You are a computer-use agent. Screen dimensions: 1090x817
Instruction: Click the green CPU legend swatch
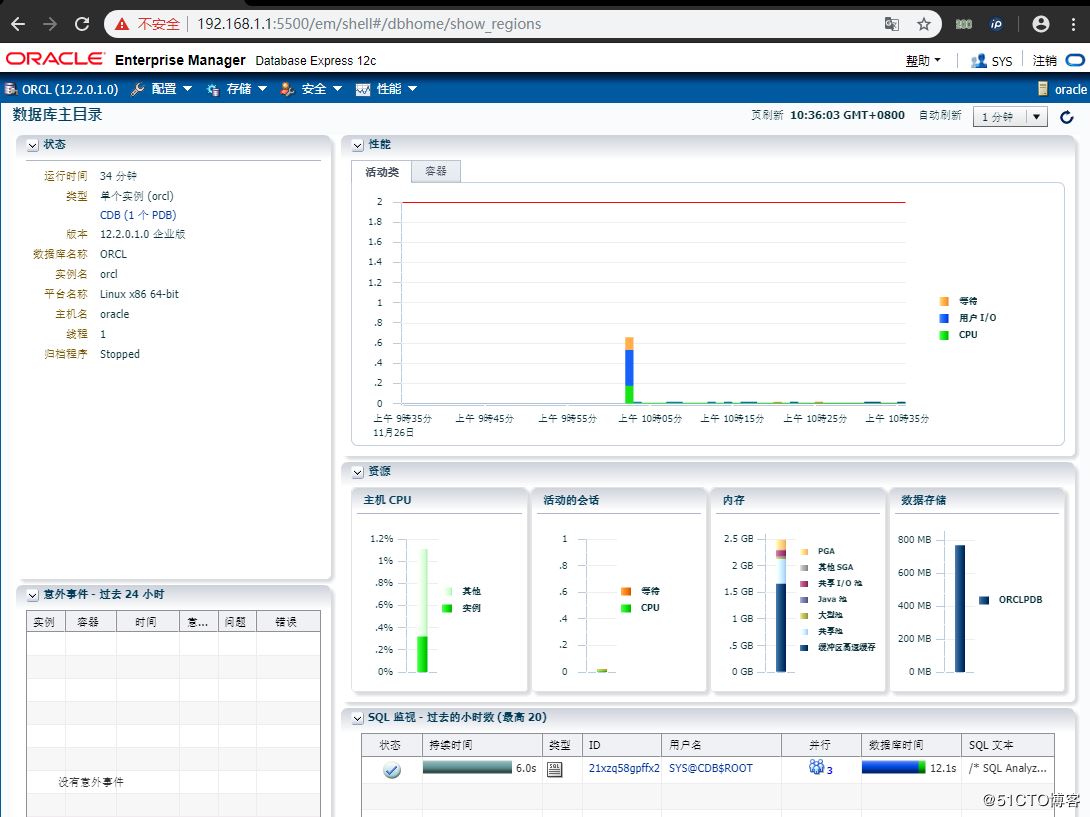pos(944,335)
